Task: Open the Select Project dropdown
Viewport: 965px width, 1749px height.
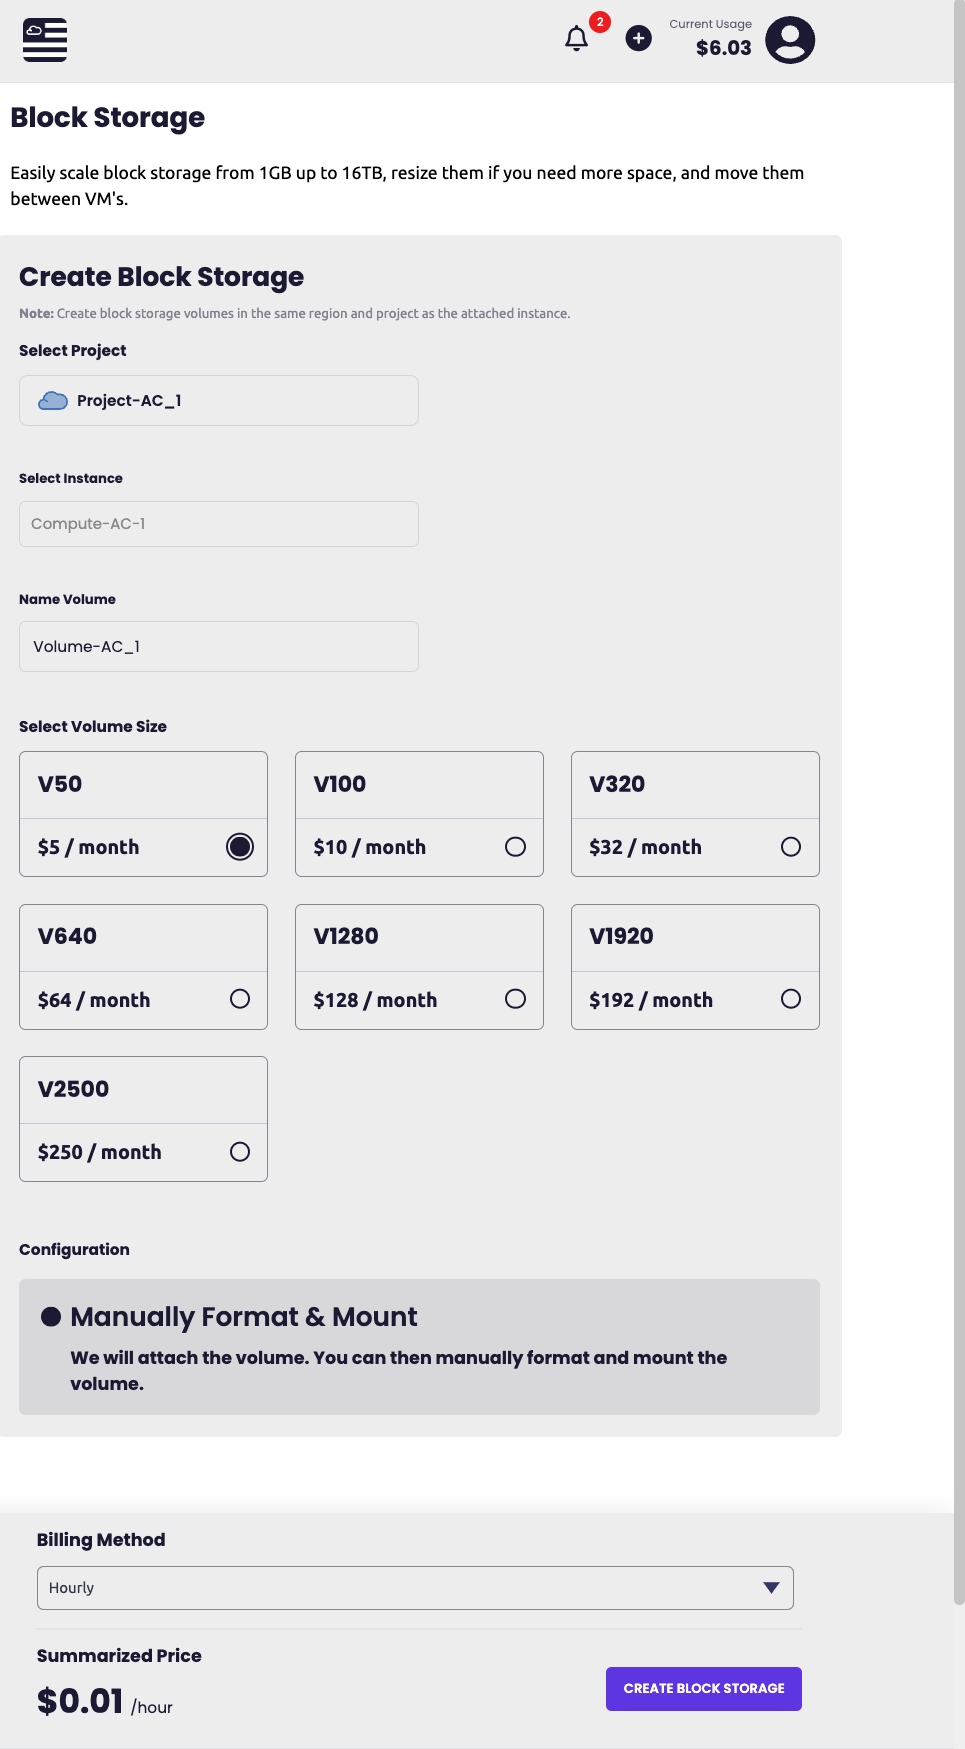Action: pos(218,401)
